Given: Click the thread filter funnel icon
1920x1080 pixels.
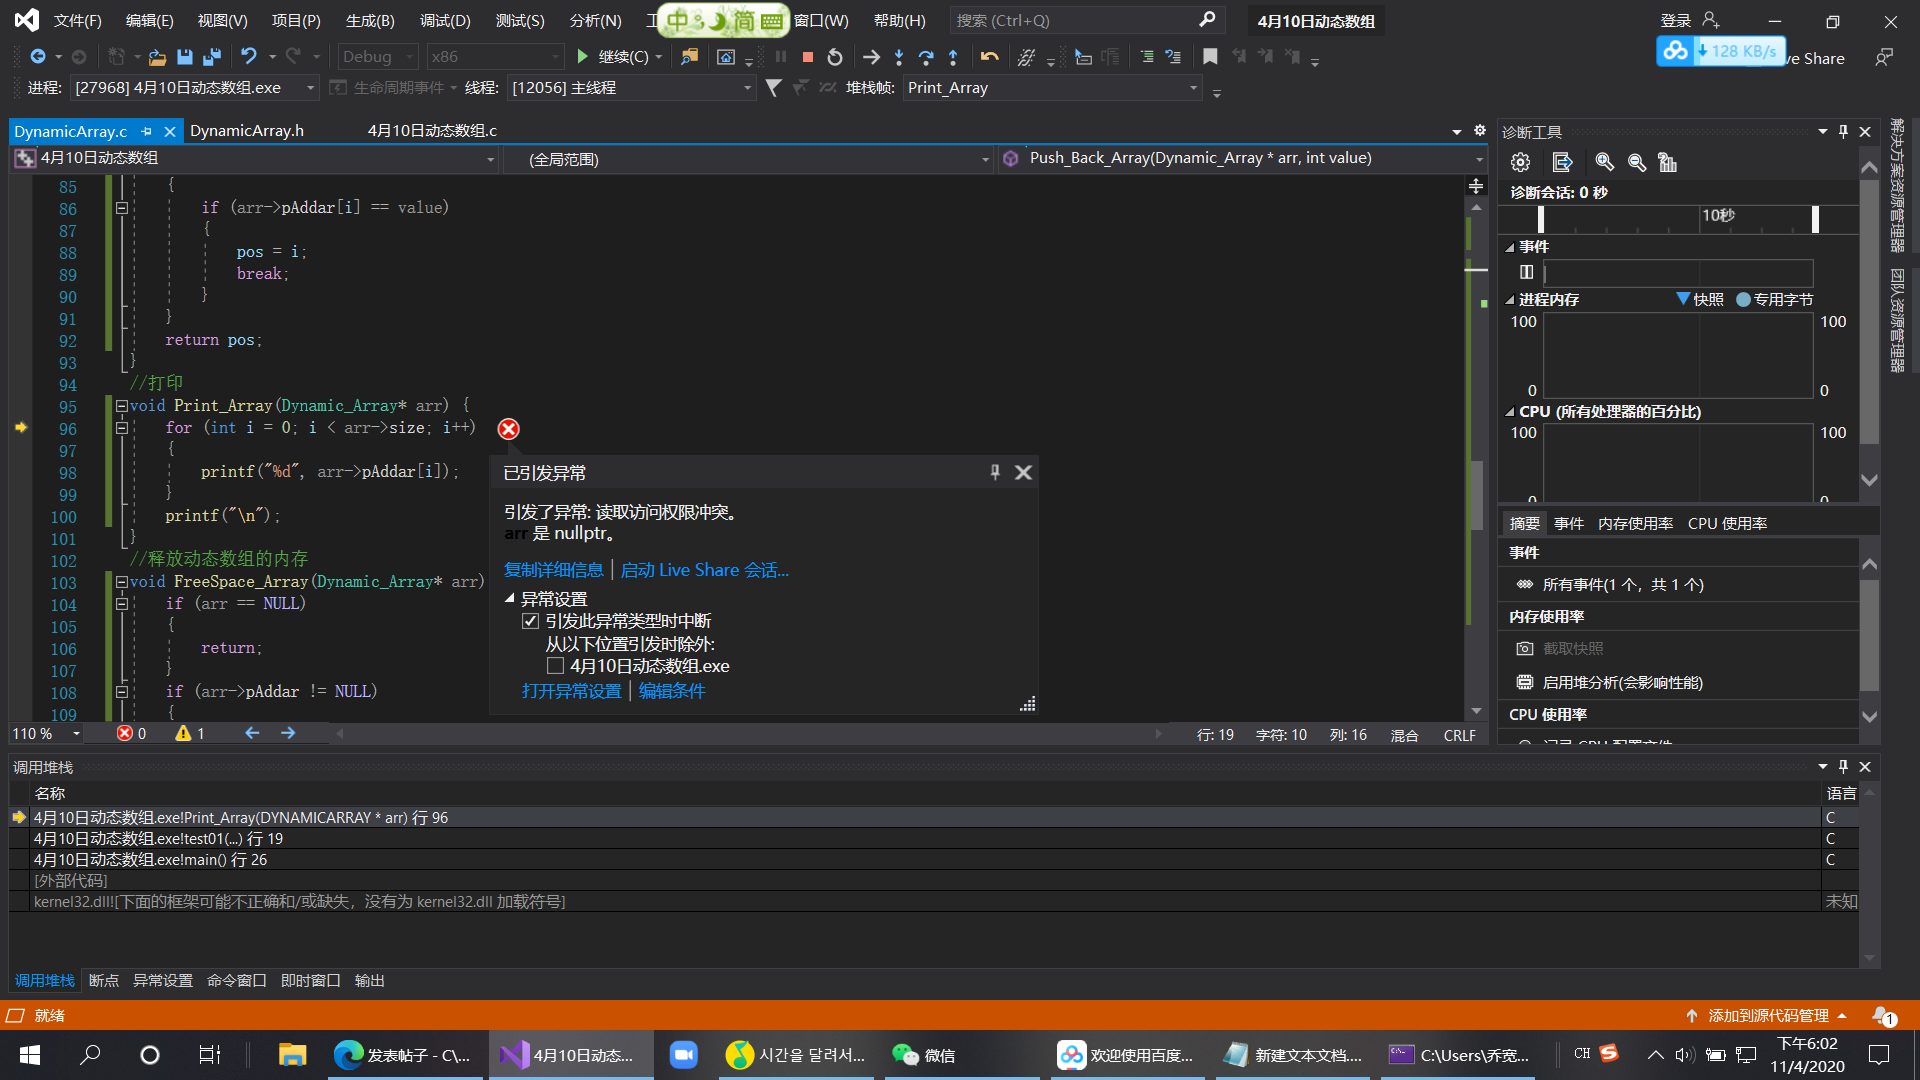Looking at the screenshot, I should pos(773,88).
